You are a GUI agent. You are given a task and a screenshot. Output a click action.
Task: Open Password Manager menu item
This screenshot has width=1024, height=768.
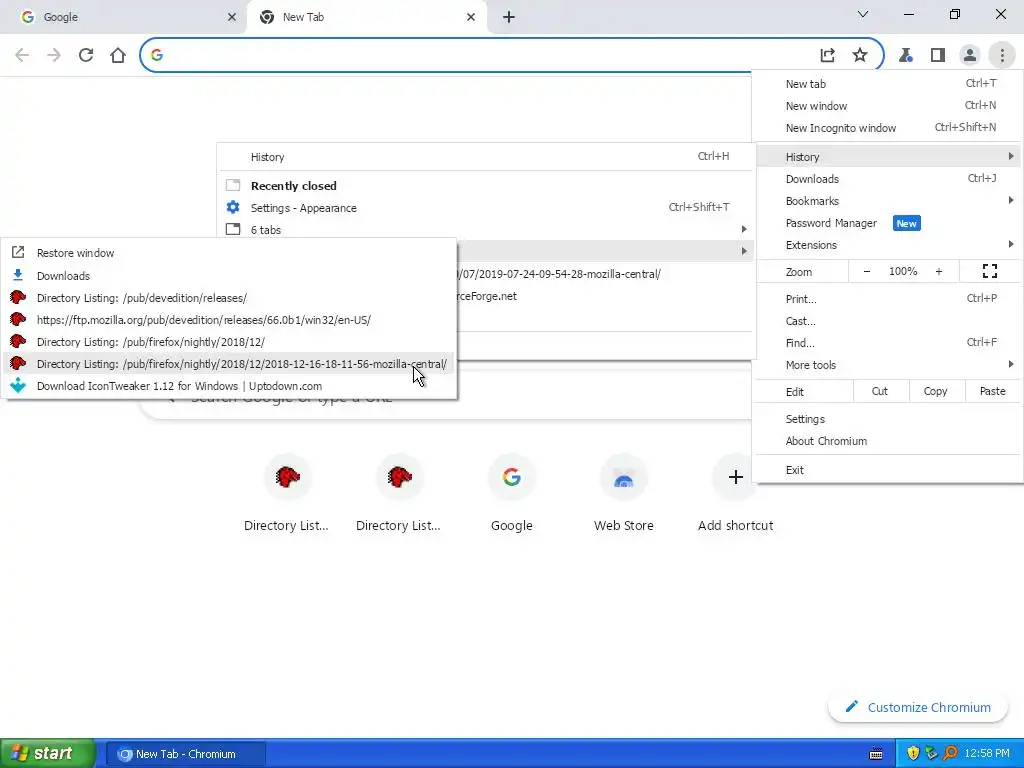(888, 223)
